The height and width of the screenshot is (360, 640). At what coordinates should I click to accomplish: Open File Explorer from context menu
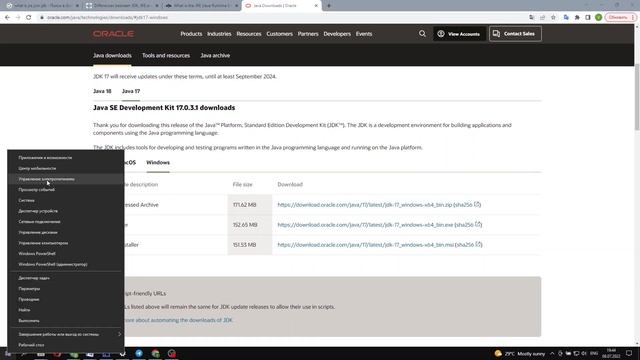[x=65, y=299]
